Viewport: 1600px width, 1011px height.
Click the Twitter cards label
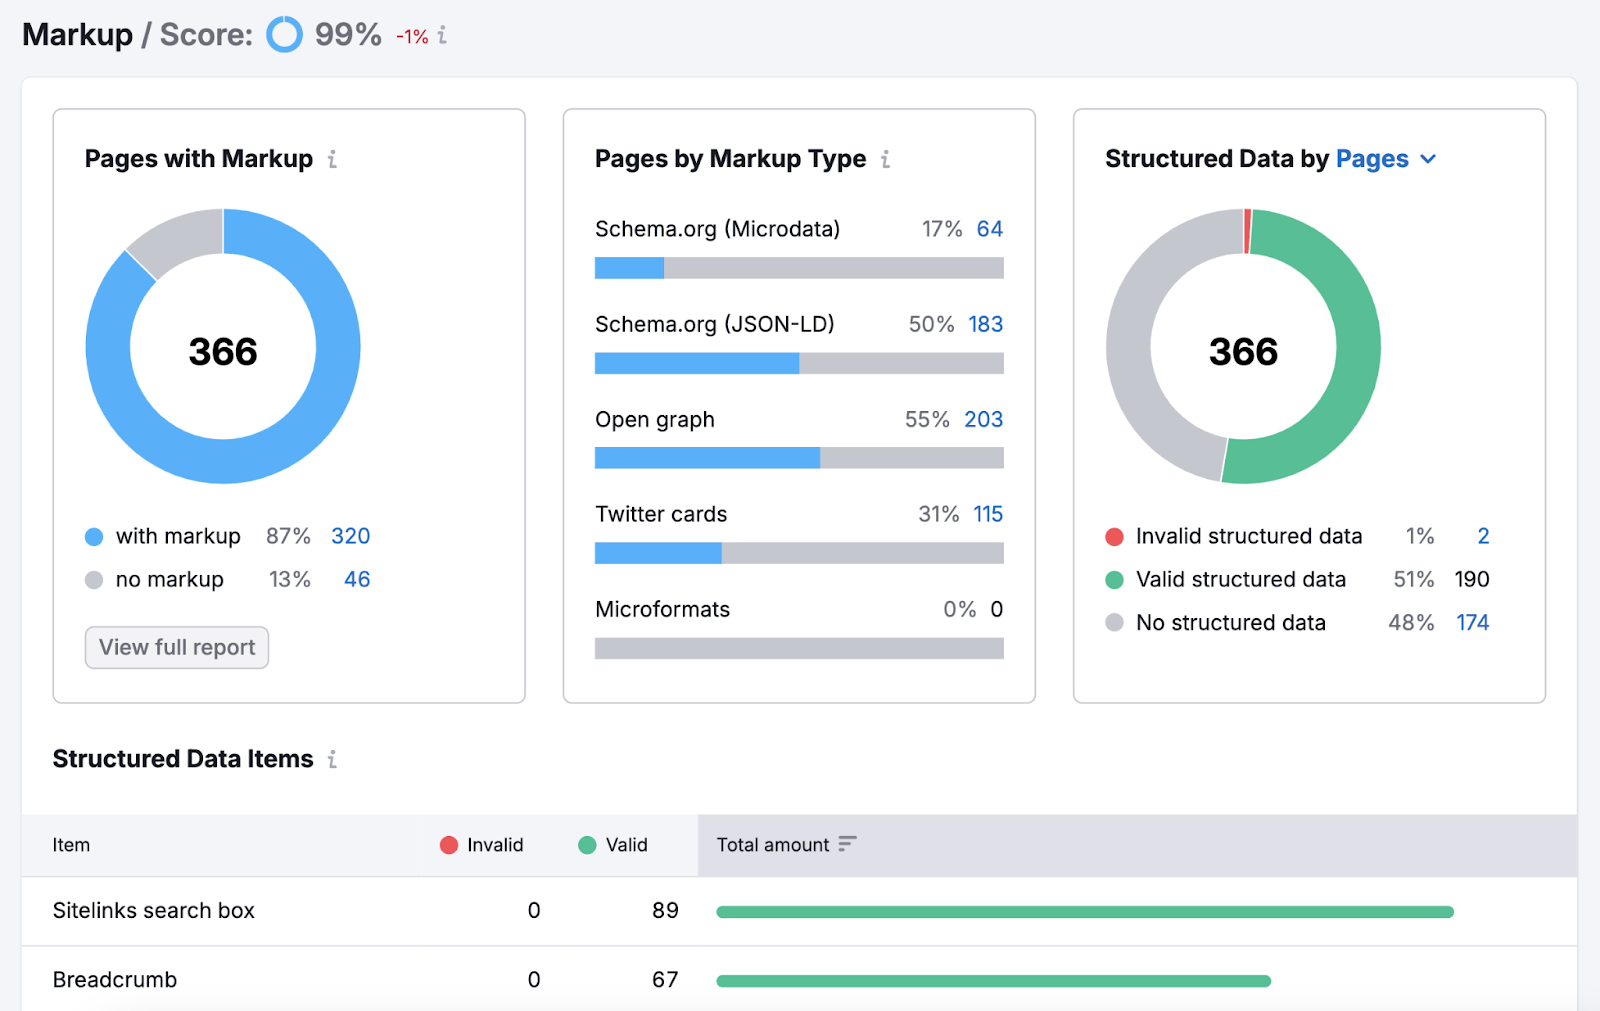point(661,514)
